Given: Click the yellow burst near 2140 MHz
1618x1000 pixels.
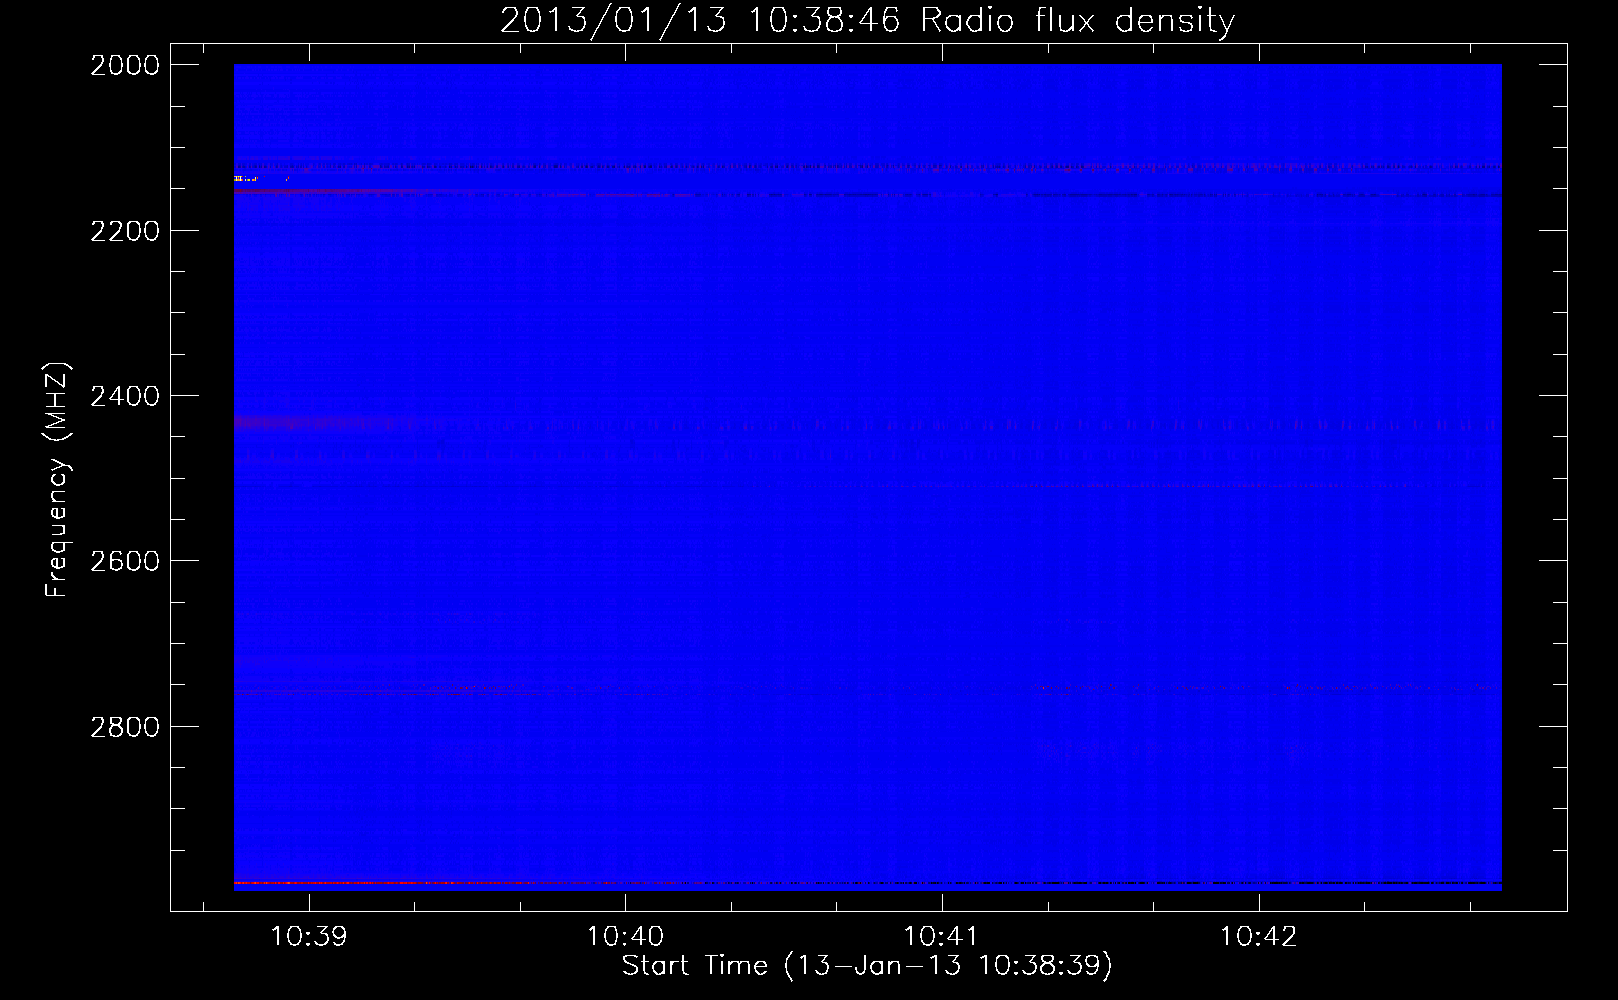Looking at the screenshot, I should [x=245, y=179].
